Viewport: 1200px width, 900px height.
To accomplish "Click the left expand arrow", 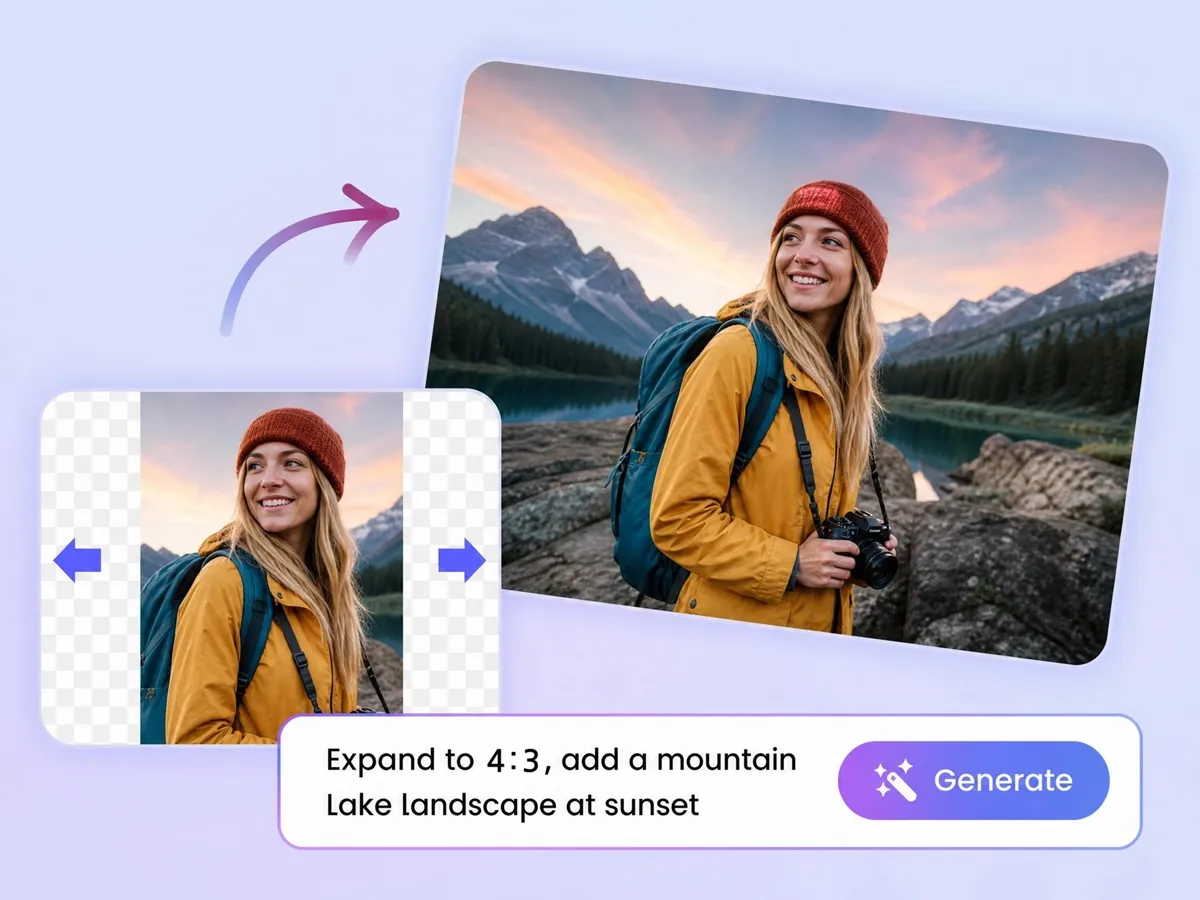I will point(77,560).
